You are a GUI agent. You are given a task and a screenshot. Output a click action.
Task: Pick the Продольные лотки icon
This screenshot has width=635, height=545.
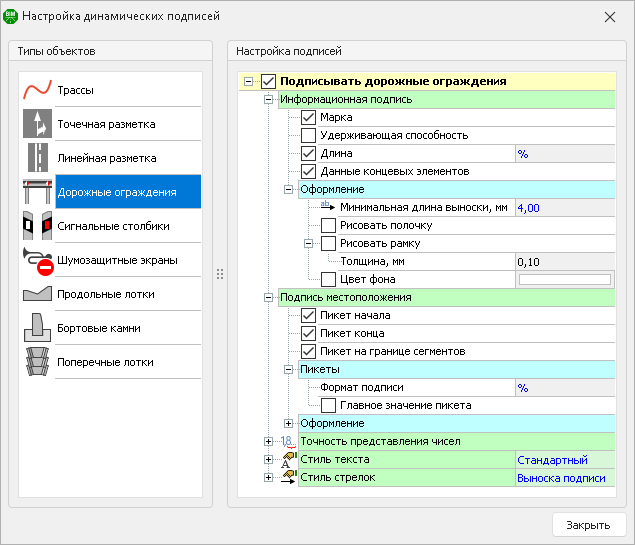pyautogui.click(x=37, y=294)
